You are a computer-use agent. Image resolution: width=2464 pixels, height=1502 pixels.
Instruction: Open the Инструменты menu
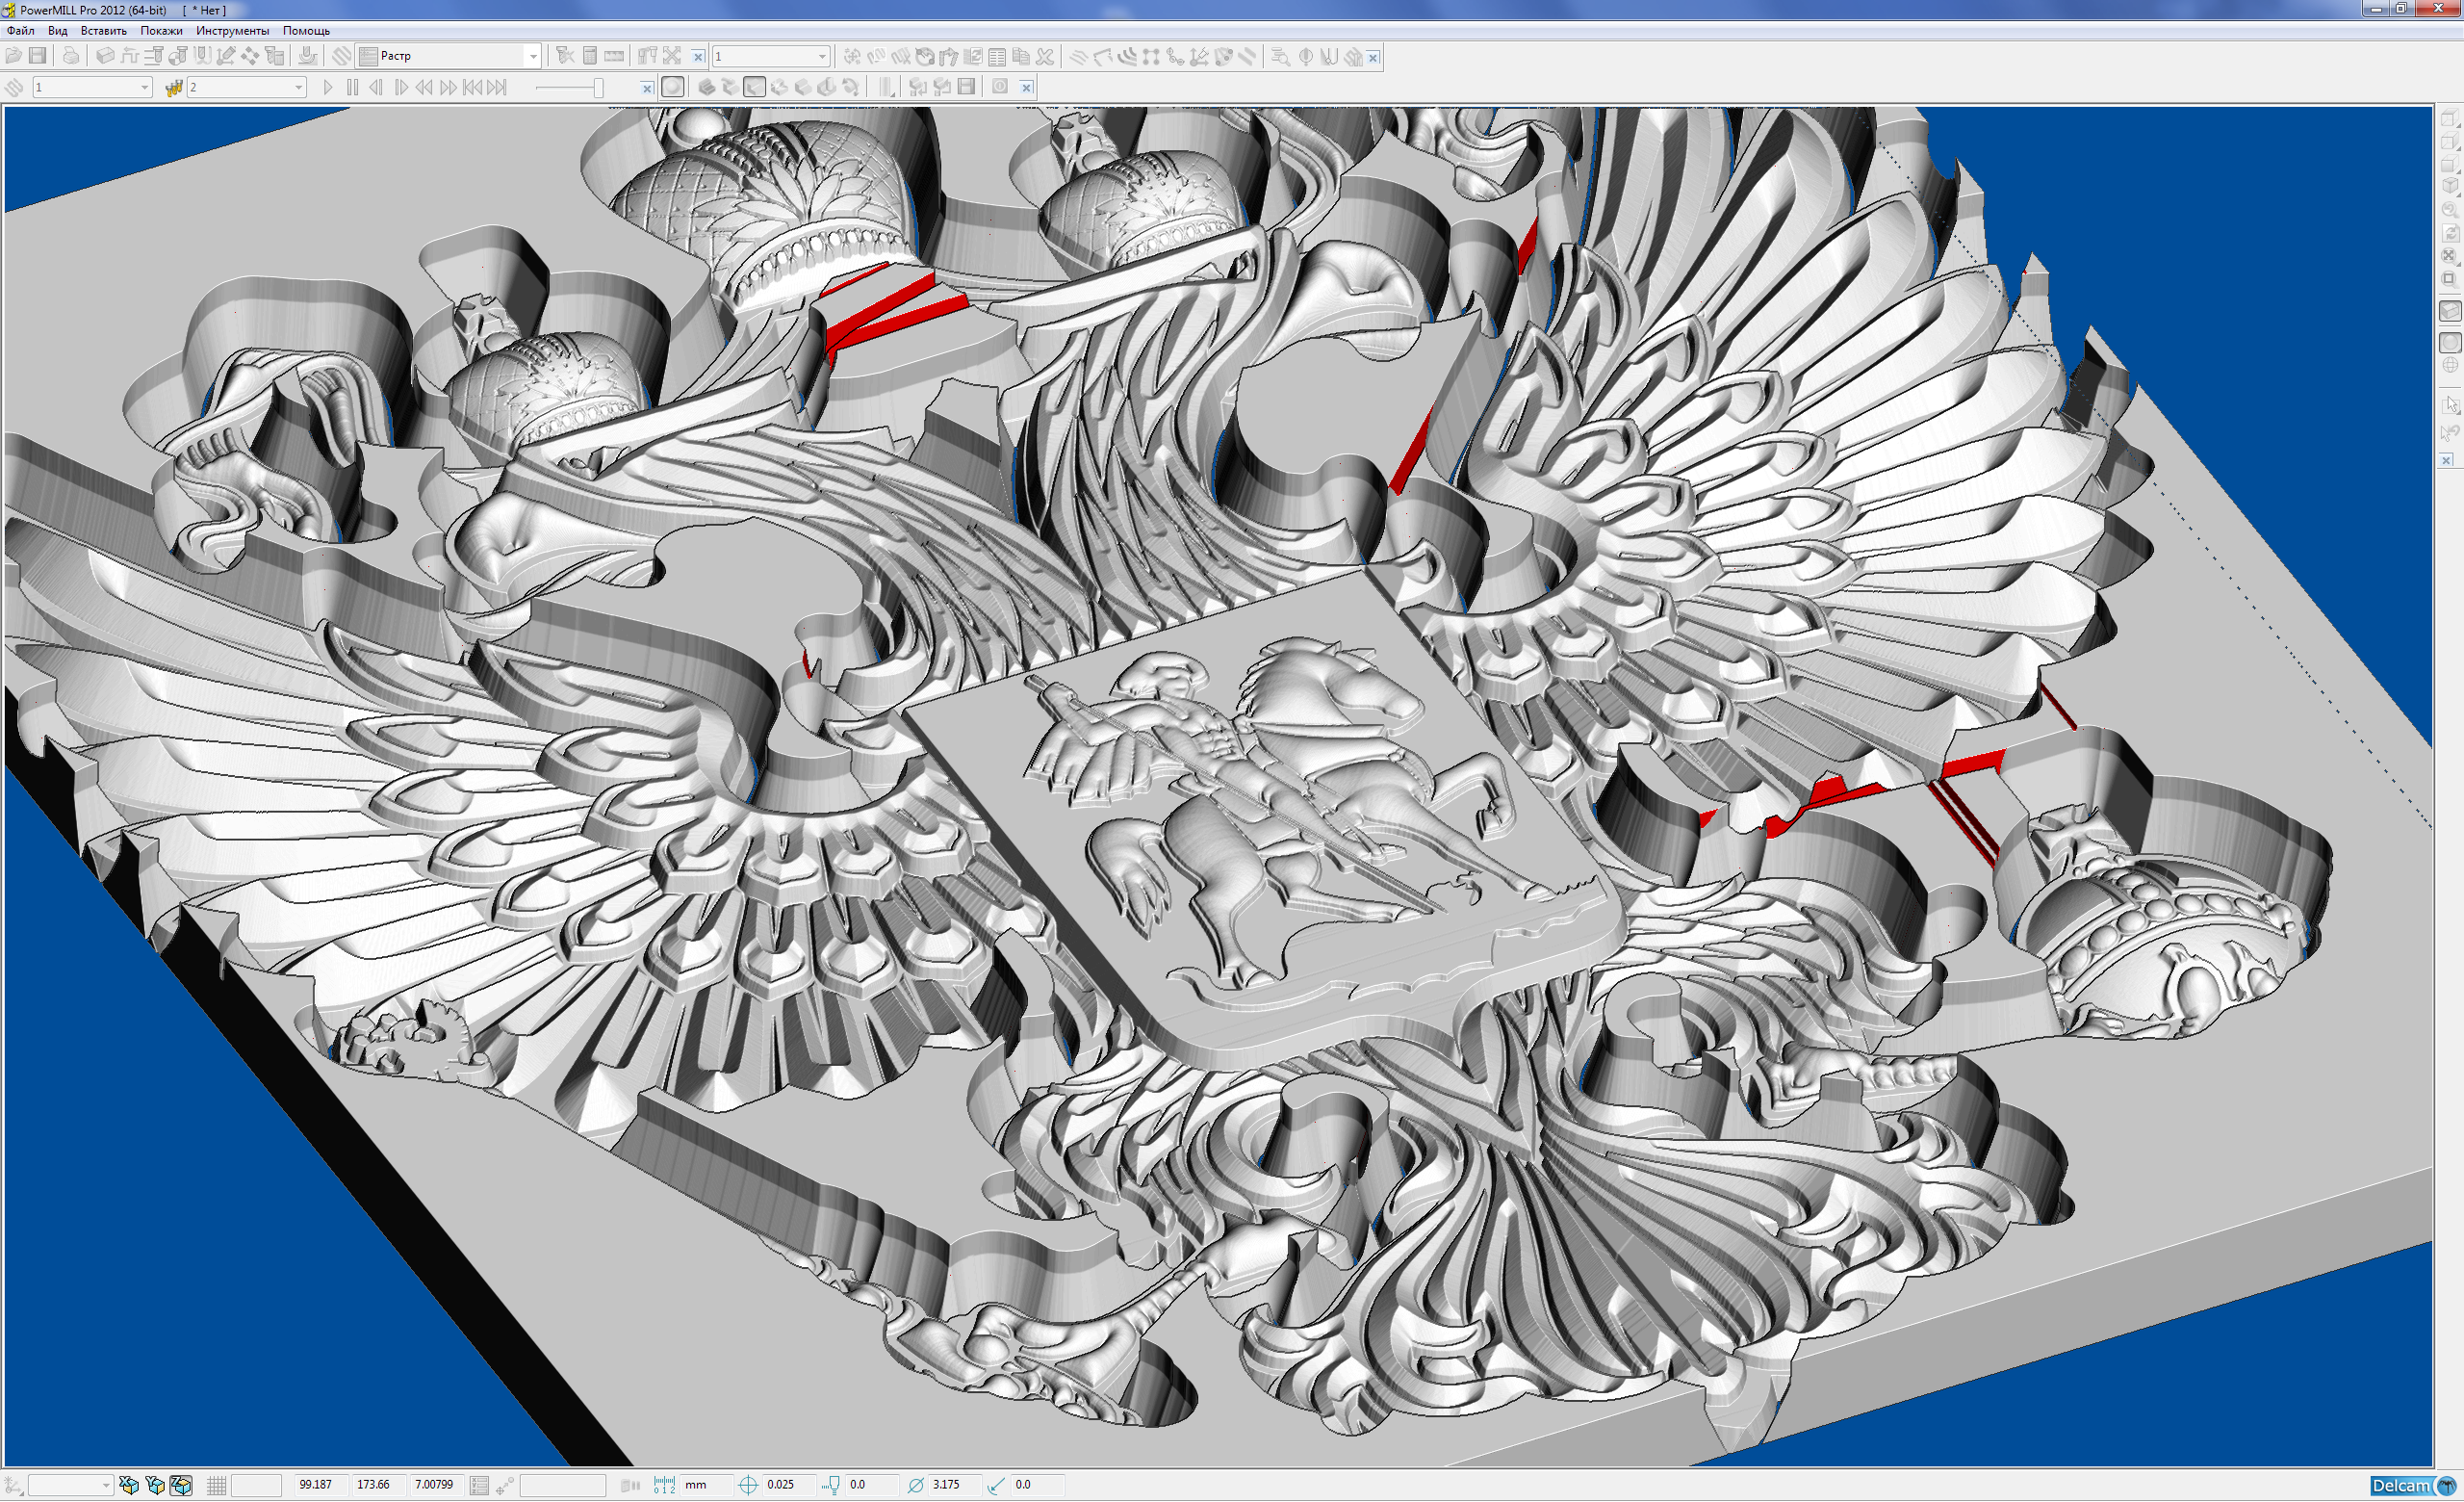(x=232, y=30)
